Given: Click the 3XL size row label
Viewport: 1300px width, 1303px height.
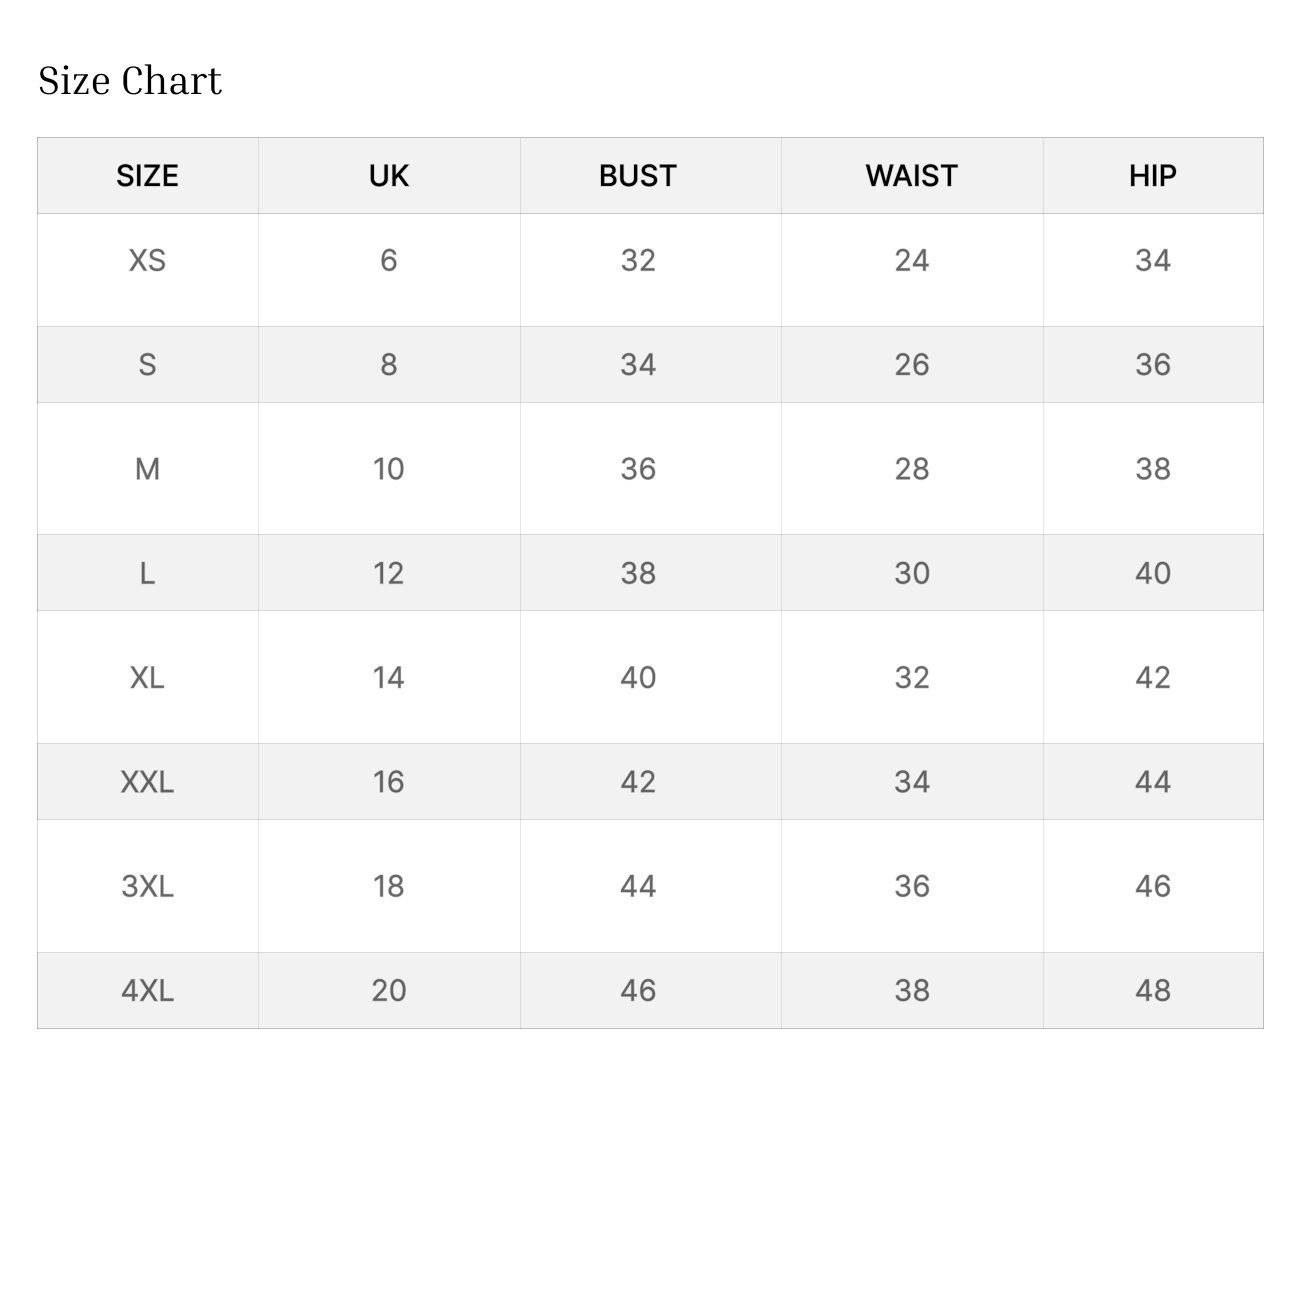Looking at the screenshot, I should tap(147, 886).
